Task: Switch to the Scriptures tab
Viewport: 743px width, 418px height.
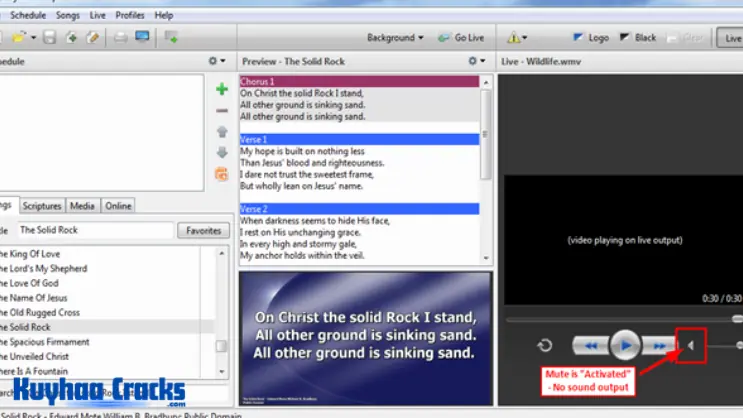Action: coord(42,206)
